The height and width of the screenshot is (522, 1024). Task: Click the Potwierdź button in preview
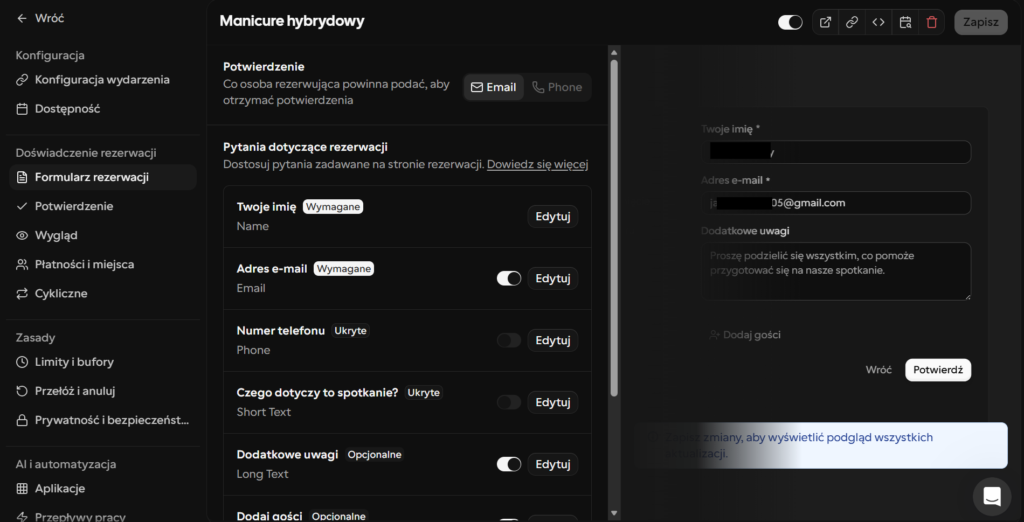938,370
